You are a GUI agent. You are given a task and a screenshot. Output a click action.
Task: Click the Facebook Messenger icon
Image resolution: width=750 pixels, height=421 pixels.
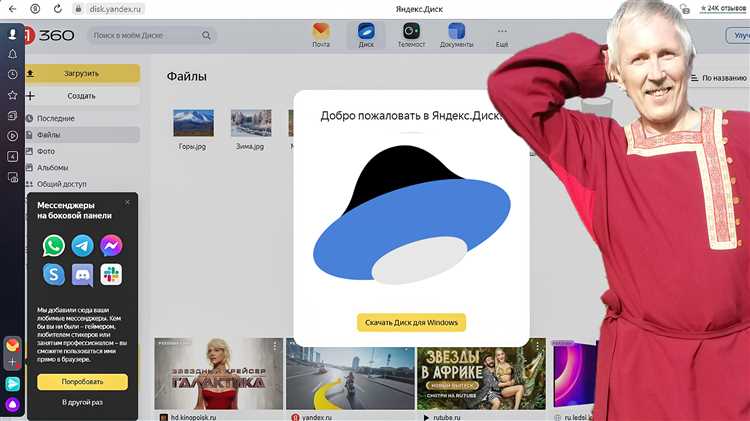(111, 245)
